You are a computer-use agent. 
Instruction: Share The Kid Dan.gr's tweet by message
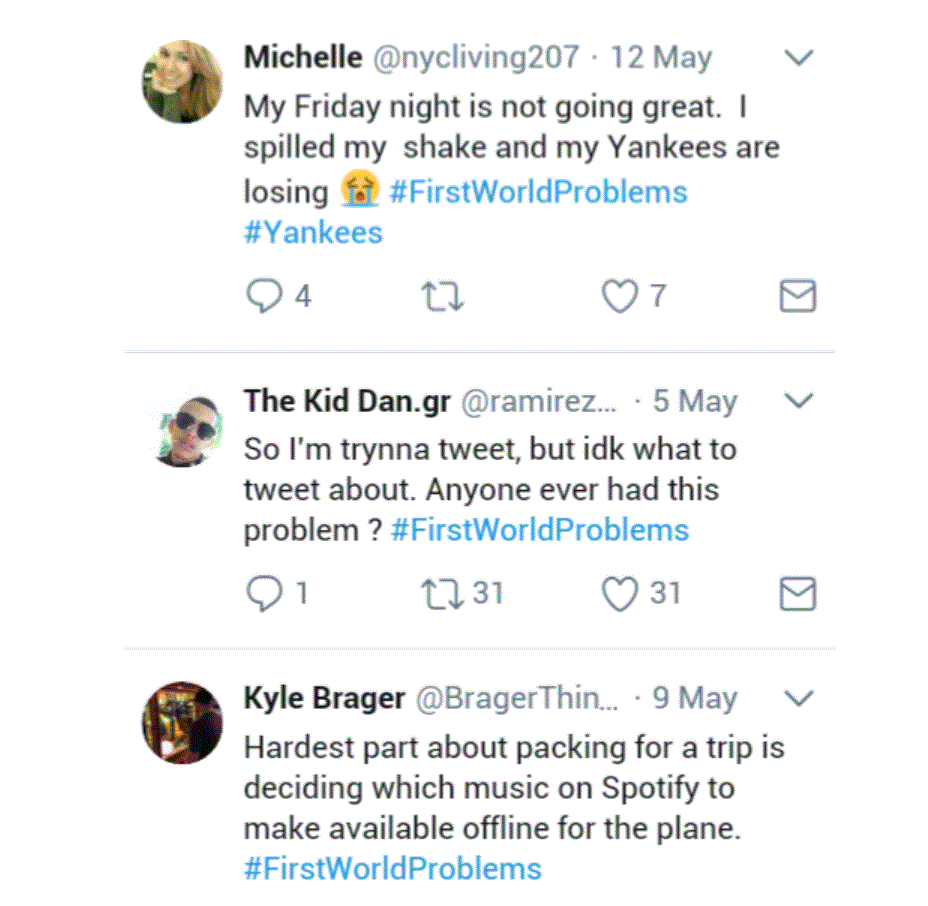pyautogui.click(x=797, y=594)
